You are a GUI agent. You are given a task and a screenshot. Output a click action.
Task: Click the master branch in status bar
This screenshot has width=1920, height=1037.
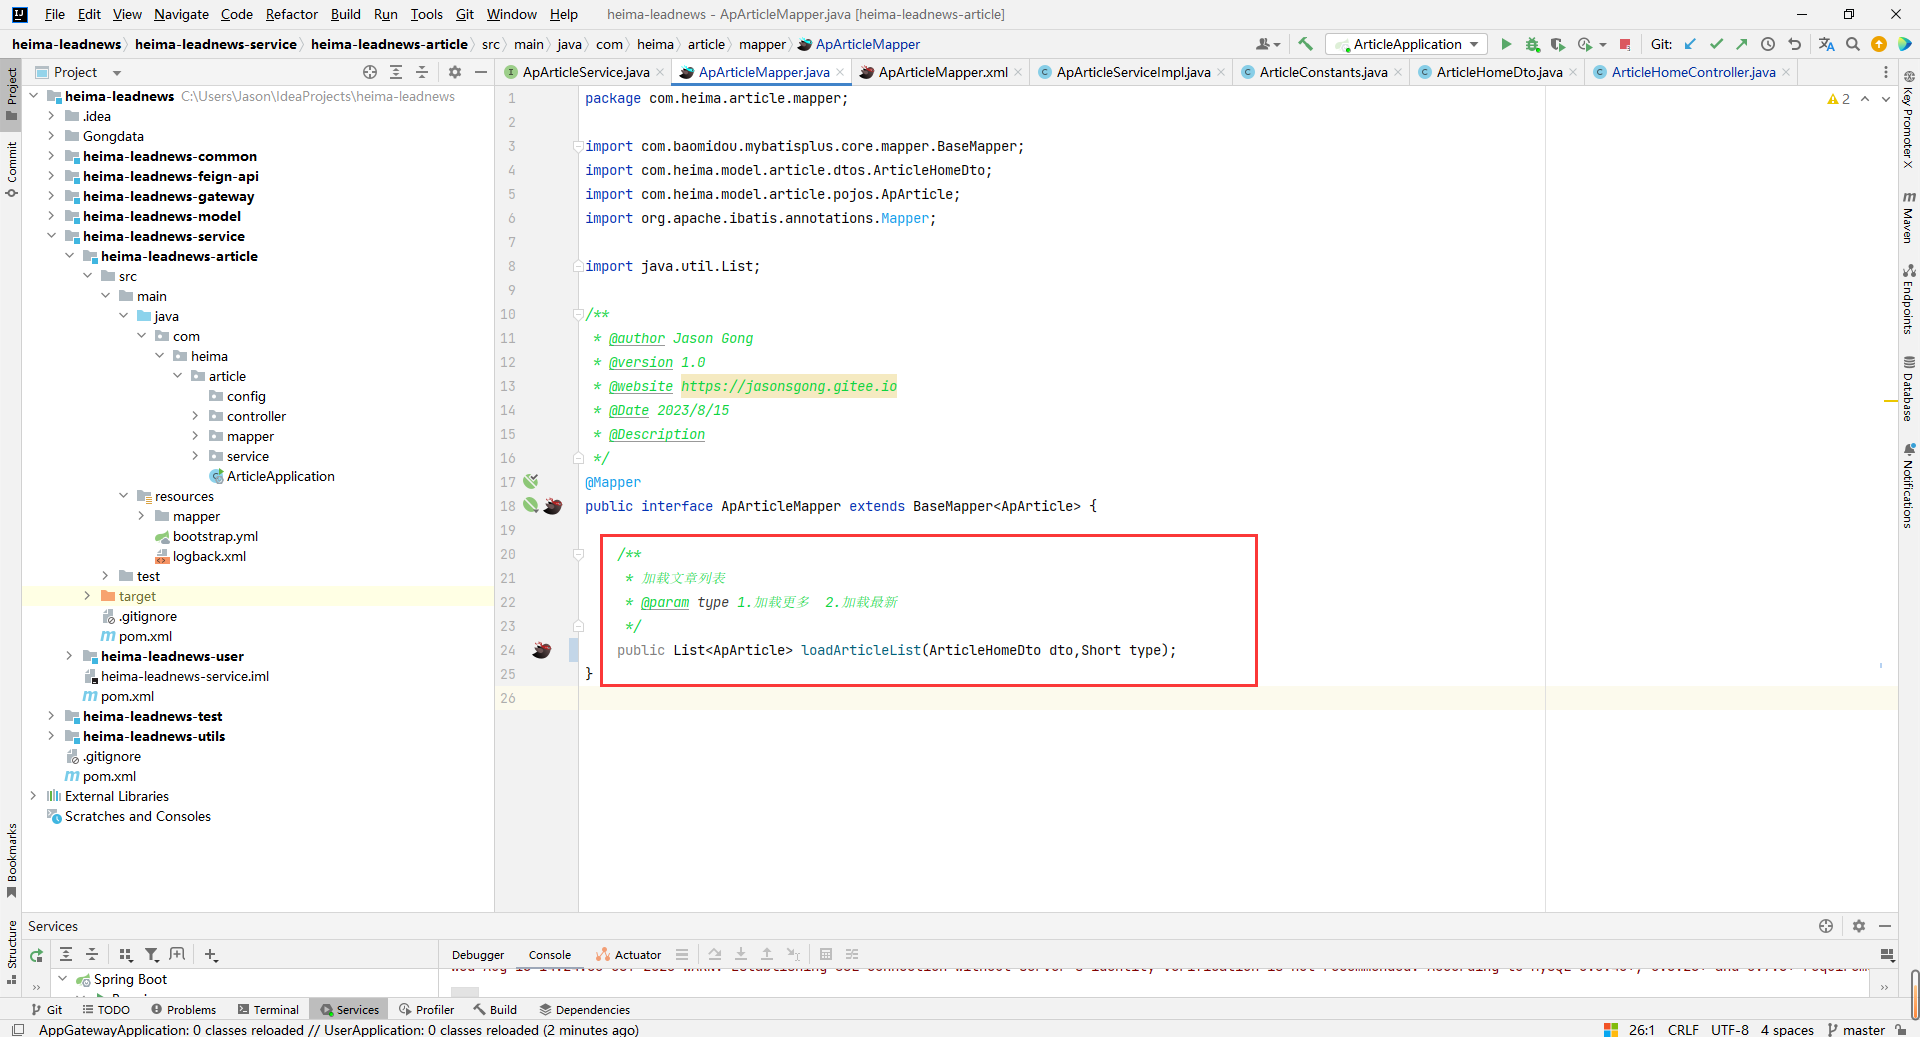pos(1863,1030)
